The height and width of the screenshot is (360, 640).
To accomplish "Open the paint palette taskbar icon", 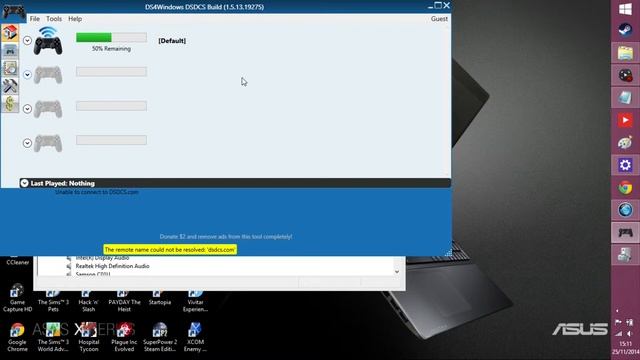I will point(625,143).
